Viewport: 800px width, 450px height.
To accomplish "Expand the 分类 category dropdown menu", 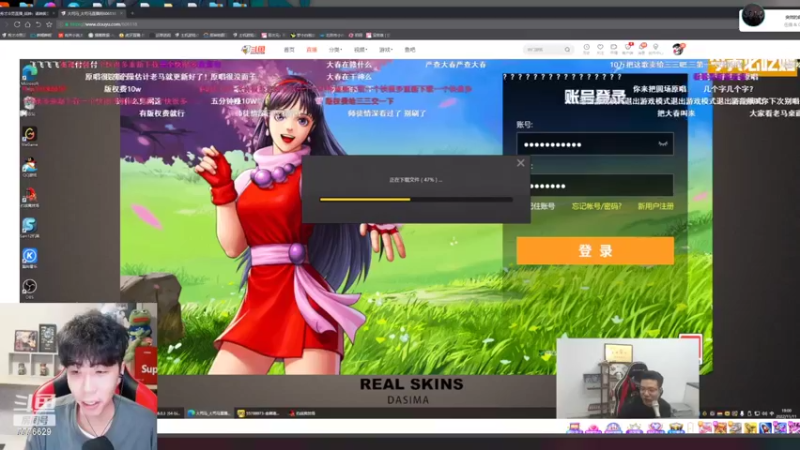I will (x=335, y=49).
